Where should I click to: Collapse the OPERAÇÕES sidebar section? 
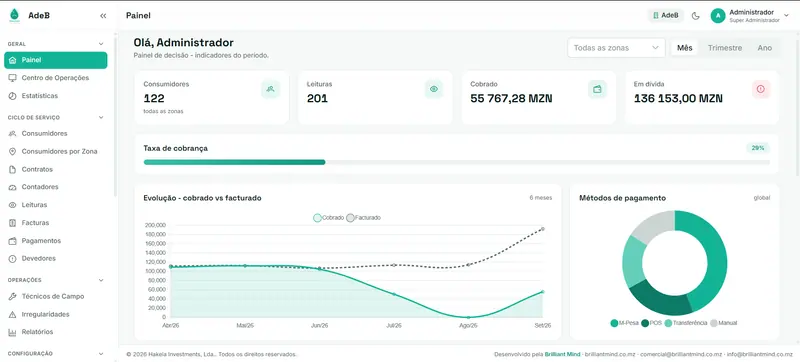[101, 280]
